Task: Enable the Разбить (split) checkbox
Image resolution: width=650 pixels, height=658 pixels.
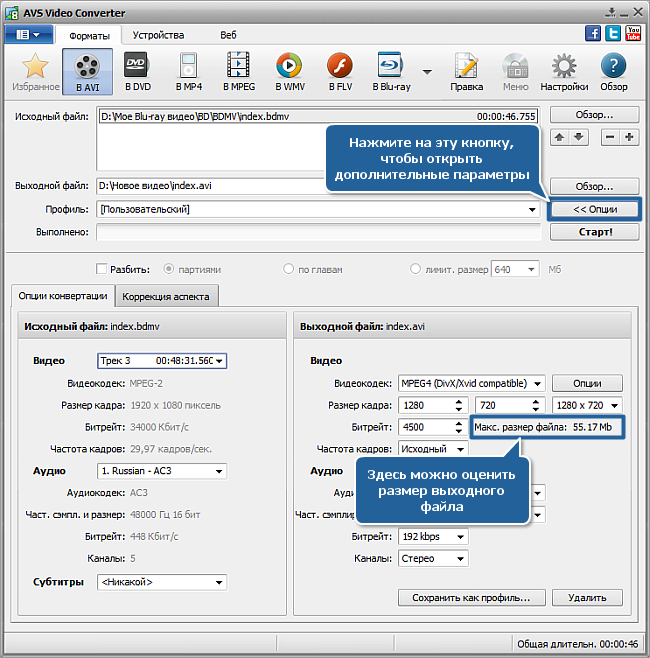Action: tap(102, 269)
